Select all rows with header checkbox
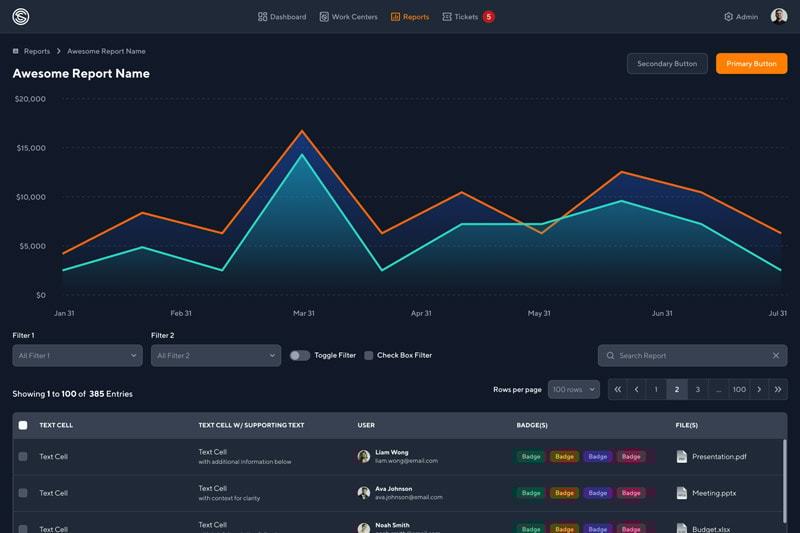Viewport: 800px width, 533px height. coord(23,425)
